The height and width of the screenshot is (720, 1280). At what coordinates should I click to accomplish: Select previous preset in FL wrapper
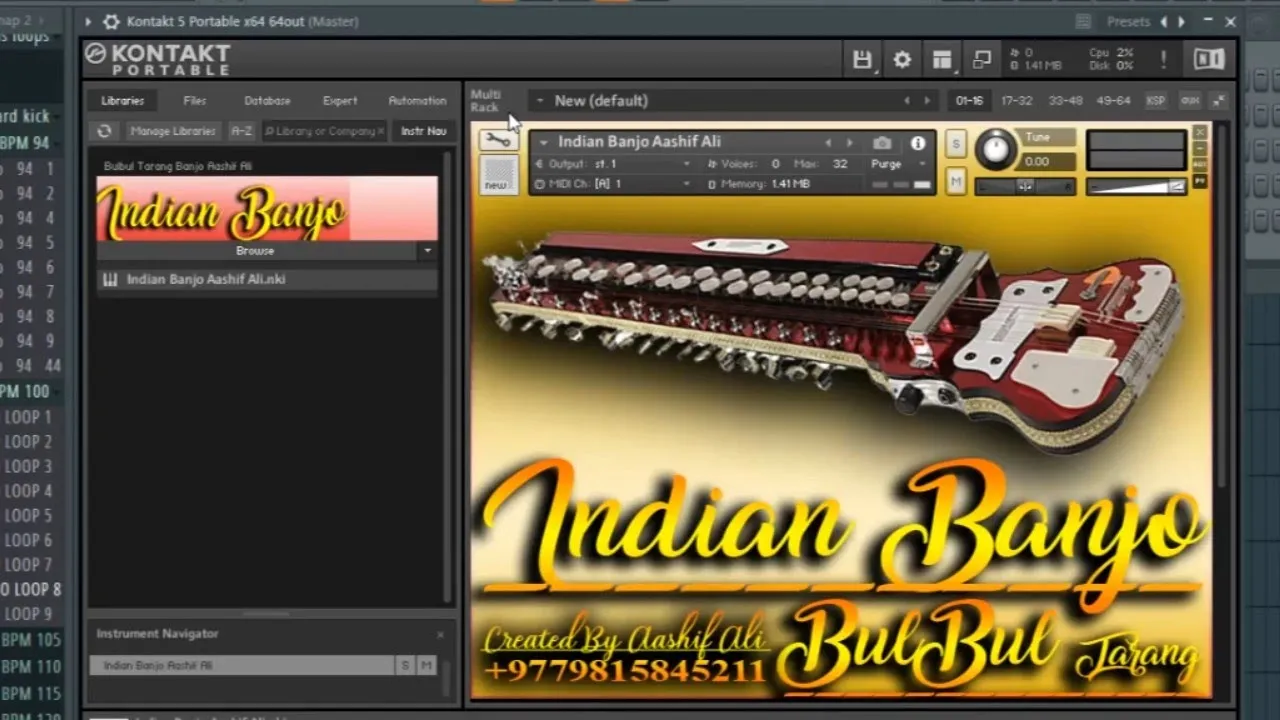(1163, 21)
